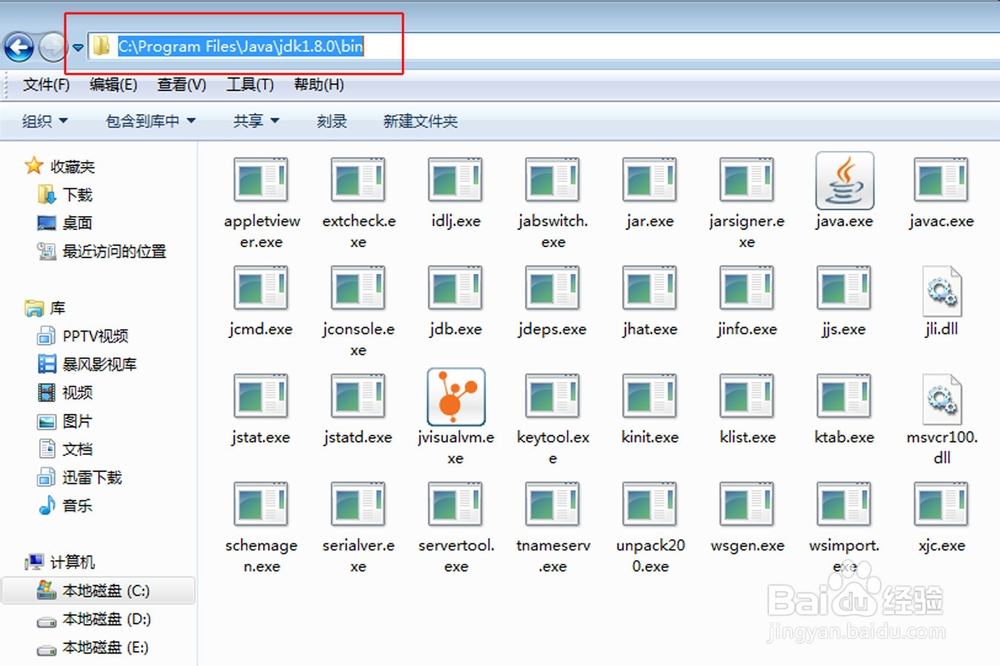Open the 包含到库中 dropdown

pos(151,121)
